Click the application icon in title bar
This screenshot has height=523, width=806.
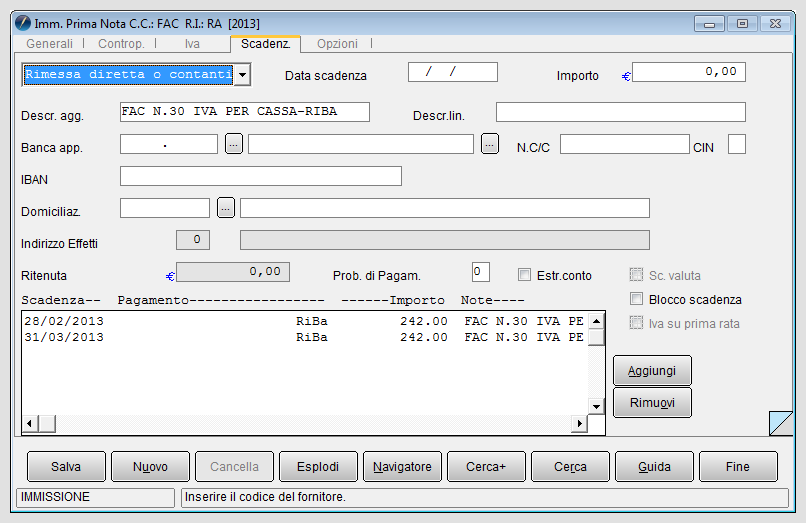pyautogui.click(x=23, y=23)
